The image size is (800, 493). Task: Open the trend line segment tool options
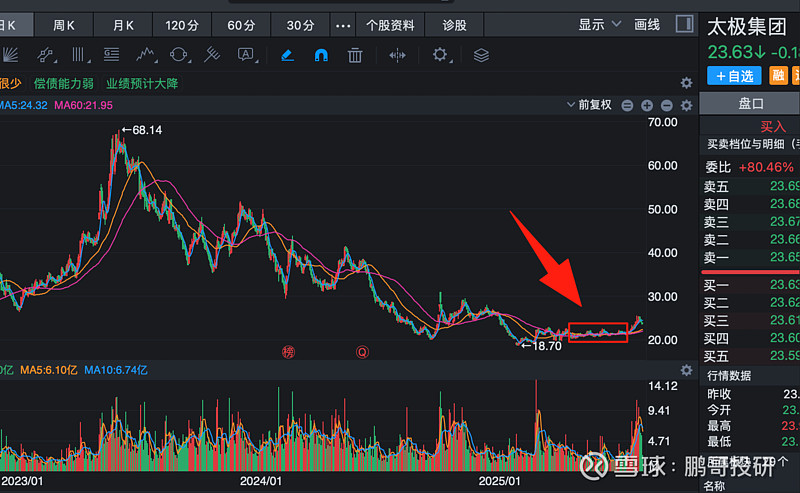point(46,55)
